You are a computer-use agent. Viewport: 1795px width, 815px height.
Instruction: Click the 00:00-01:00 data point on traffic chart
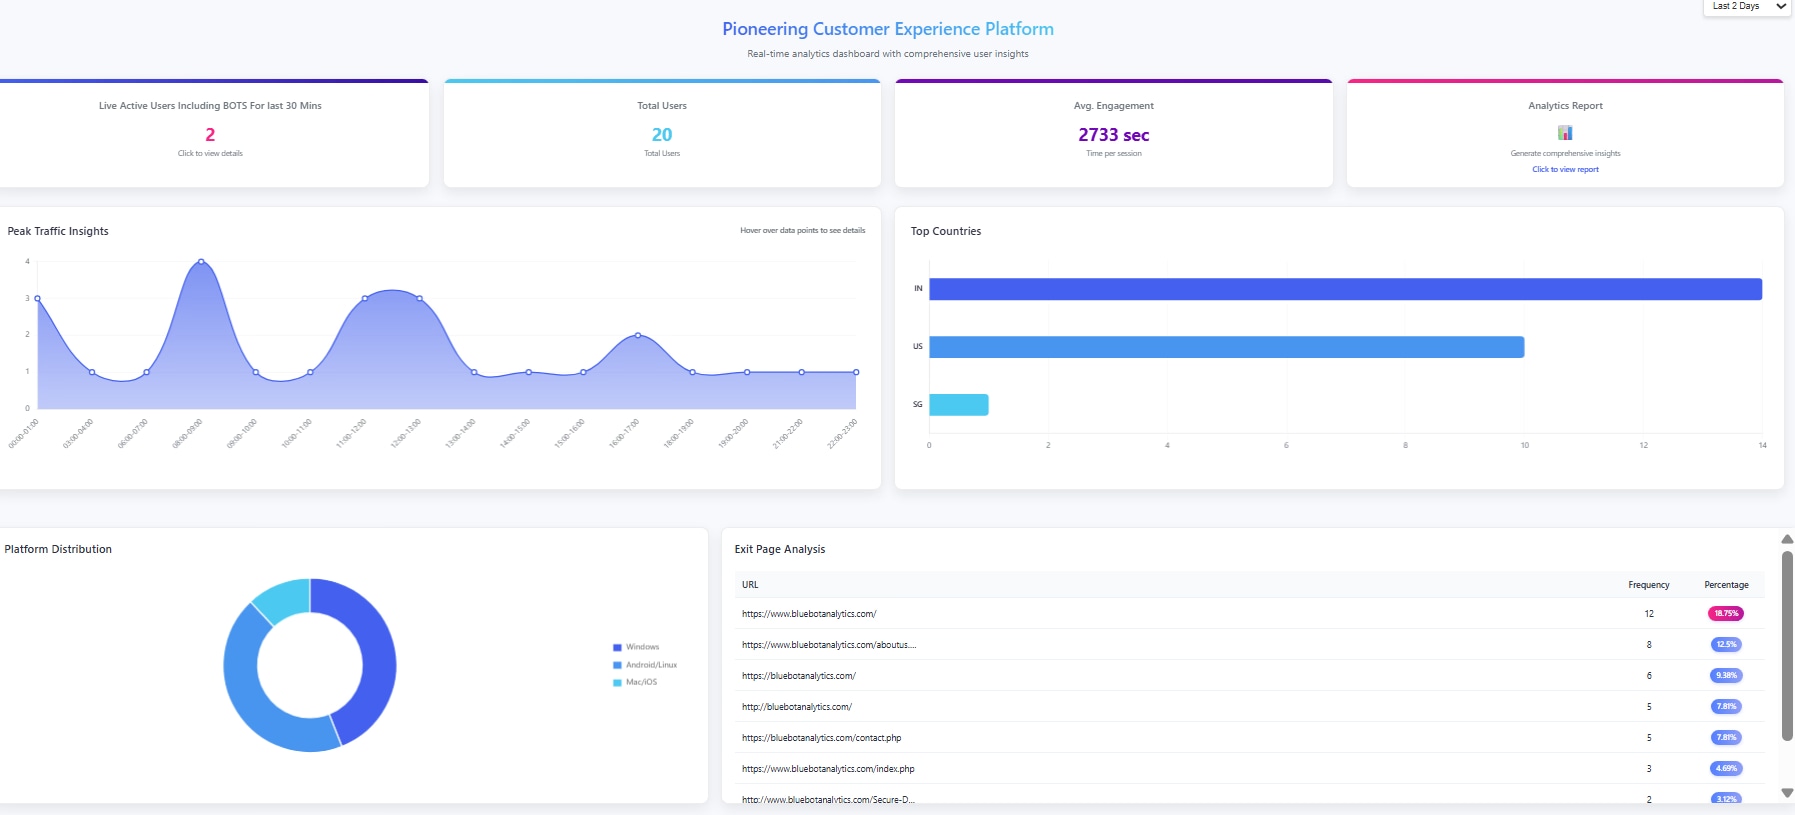coord(38,298)
